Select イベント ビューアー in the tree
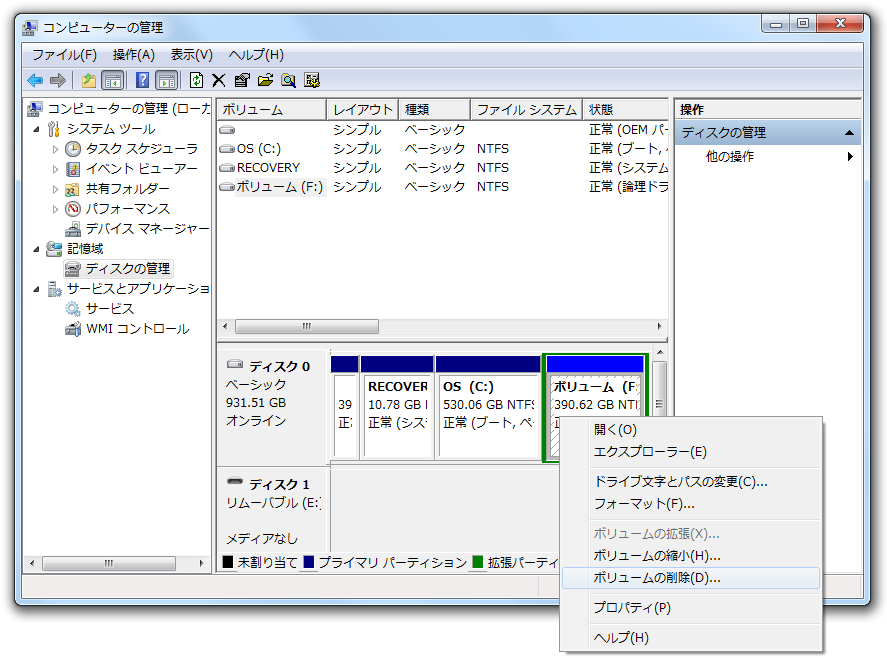 [x=141, y=169]
